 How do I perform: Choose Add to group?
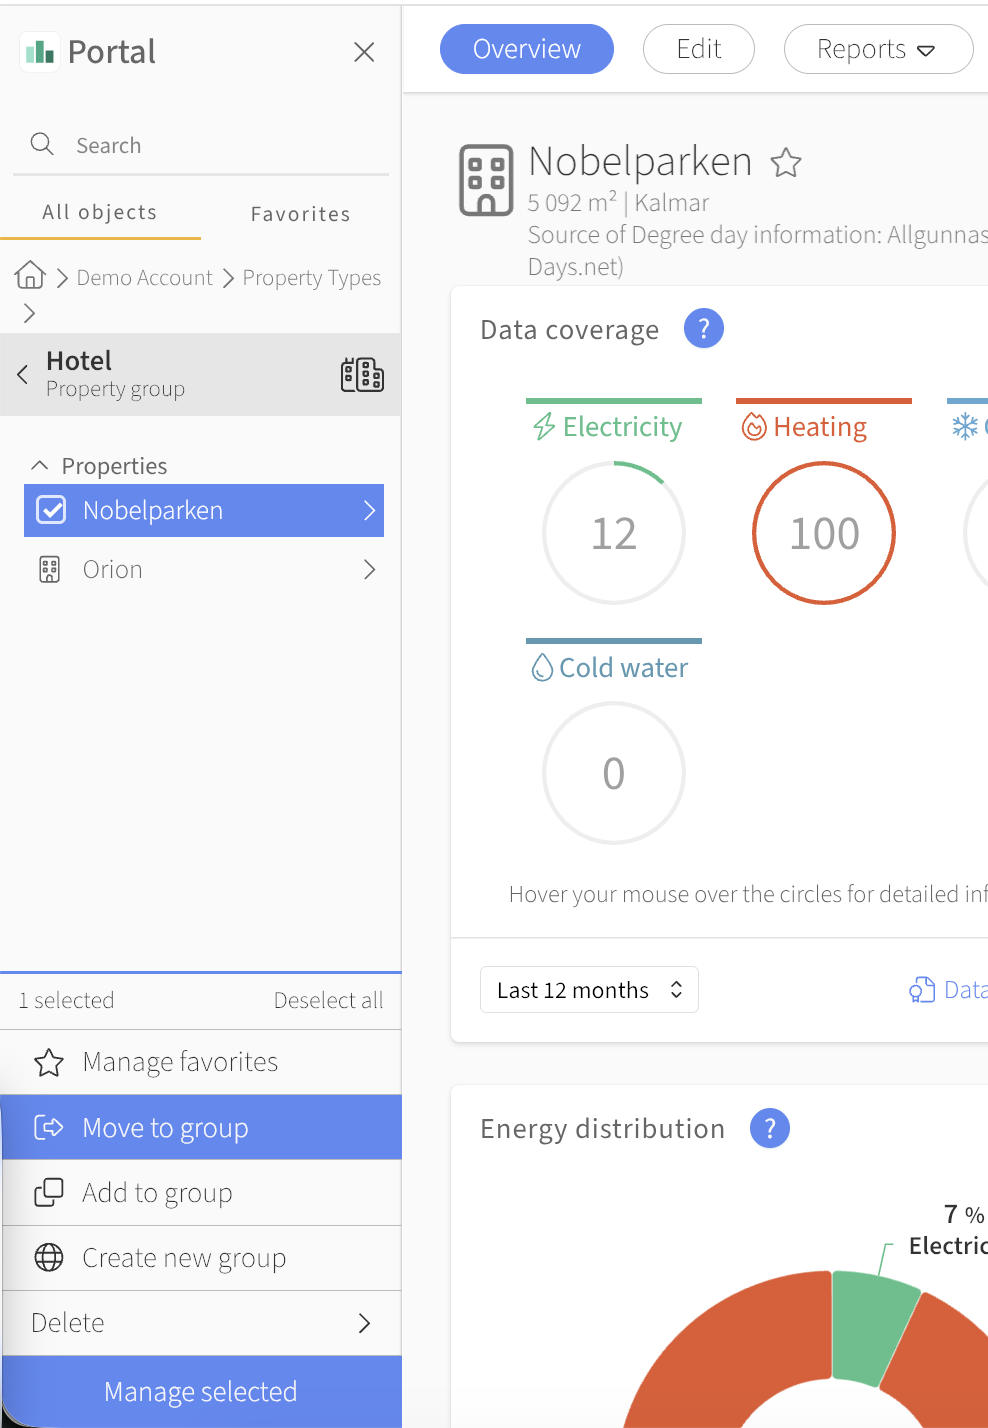click(202, 1192)
